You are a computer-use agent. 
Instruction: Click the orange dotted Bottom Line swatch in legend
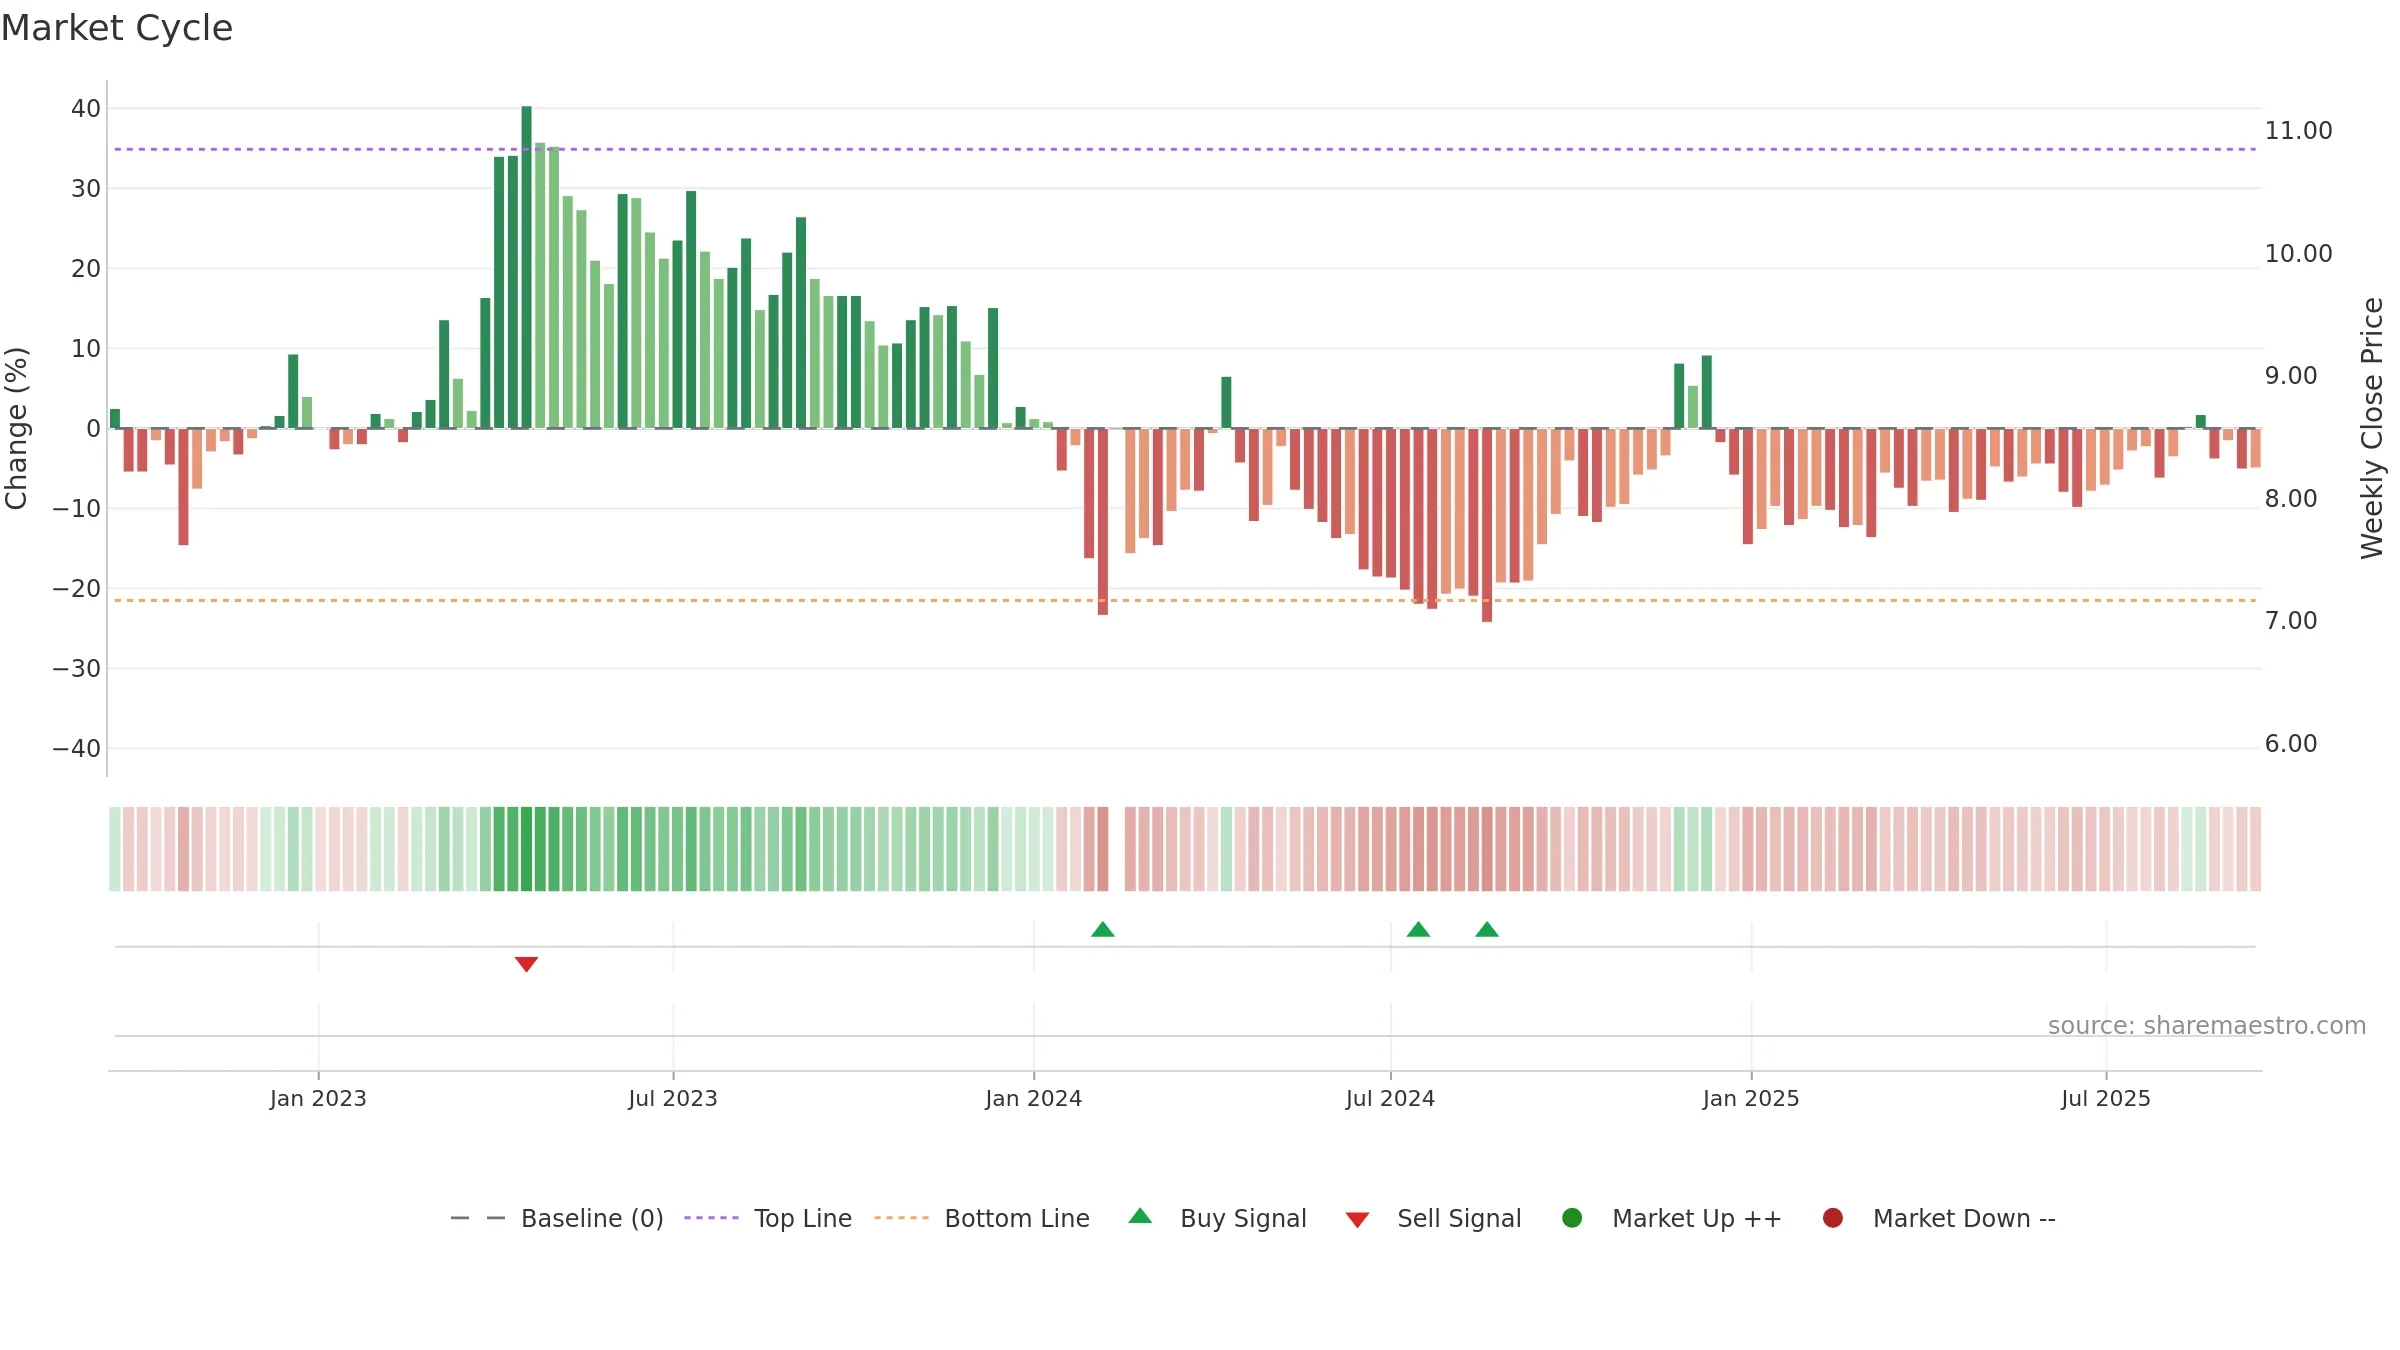click(x=901, y=1218)
